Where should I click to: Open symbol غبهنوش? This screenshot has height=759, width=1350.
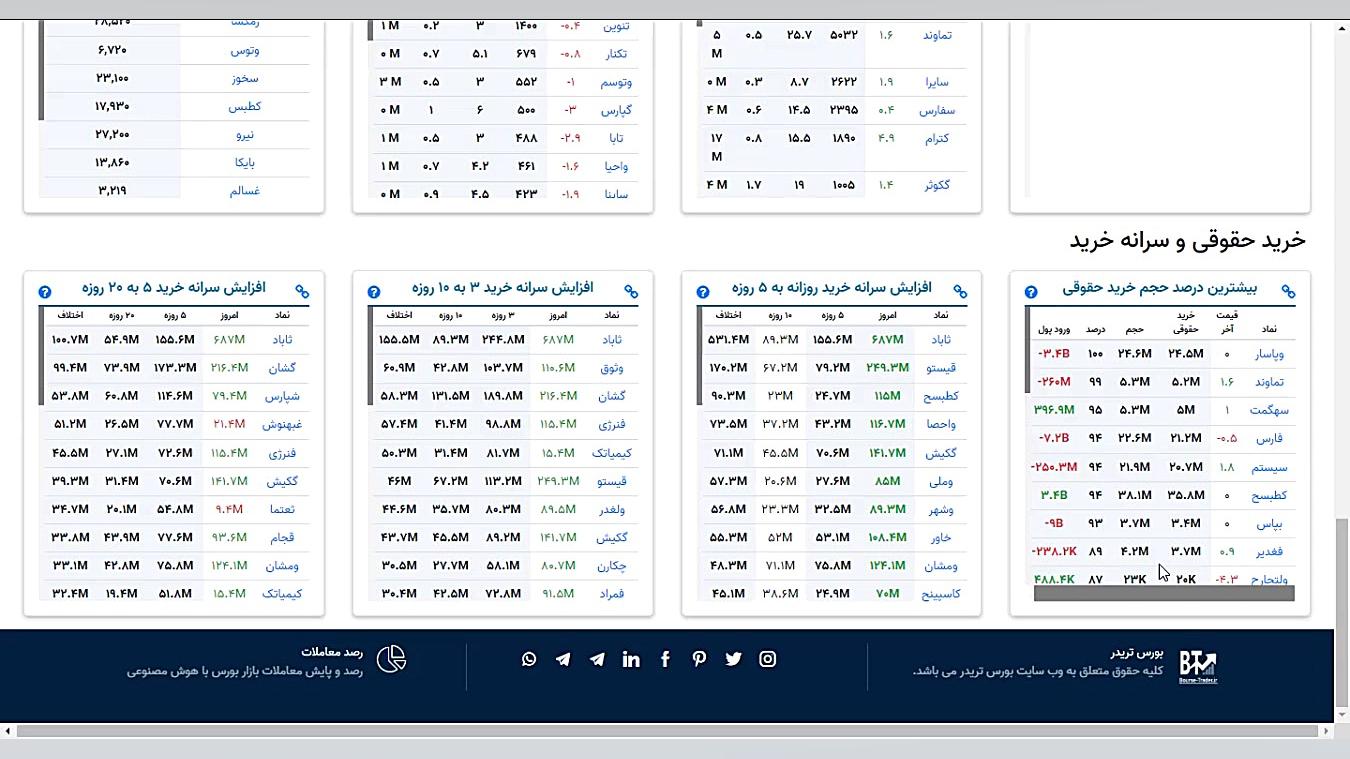coord(283,424)
